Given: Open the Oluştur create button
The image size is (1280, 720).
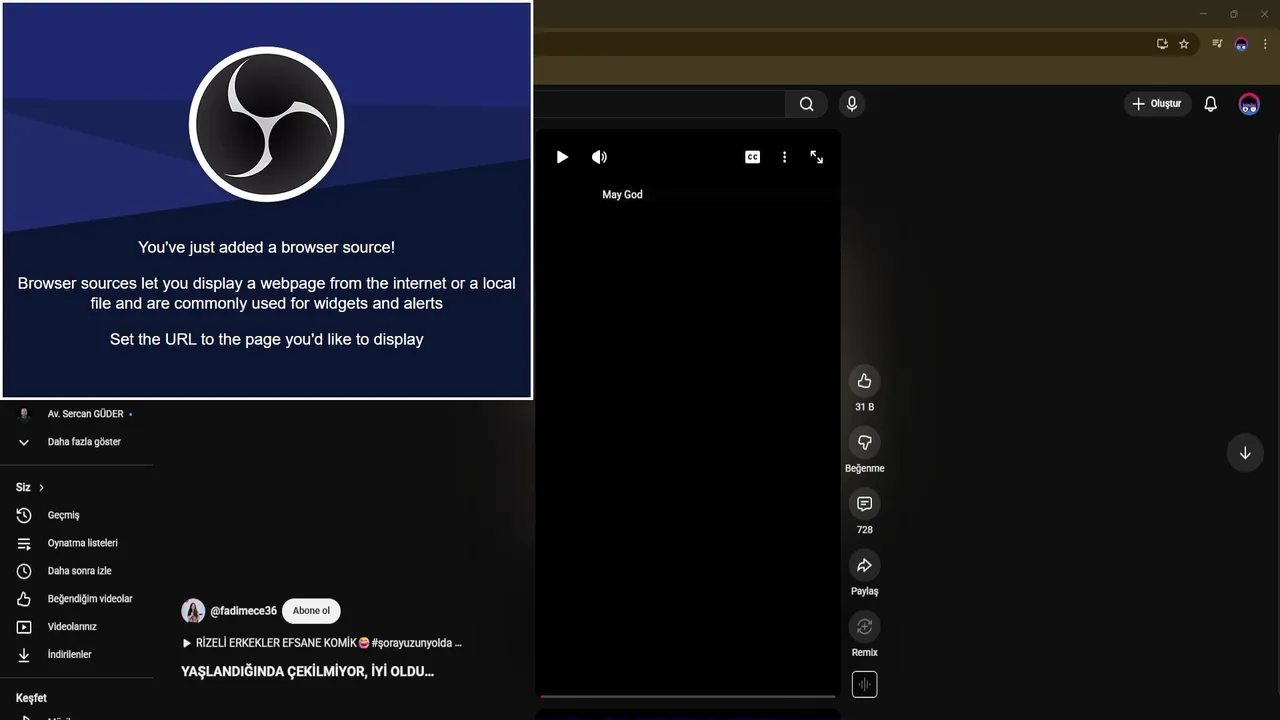Looking at the screenshot, I should click(x=1157, y=104).
